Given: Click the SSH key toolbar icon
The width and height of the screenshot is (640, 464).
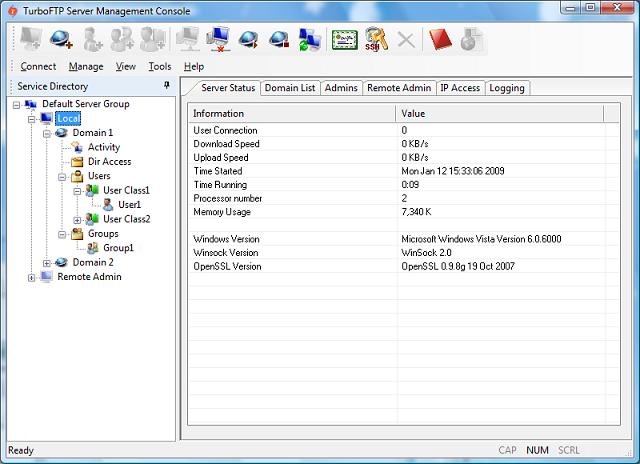Looking at the screenshot, I should [375, 39].
